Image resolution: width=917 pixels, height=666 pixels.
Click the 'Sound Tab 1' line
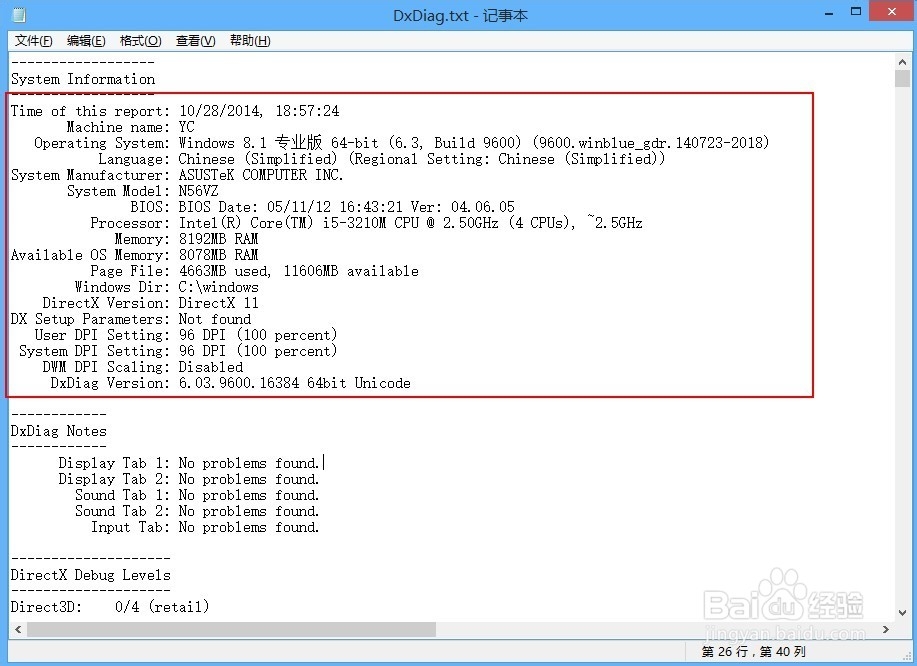point(197,495)
